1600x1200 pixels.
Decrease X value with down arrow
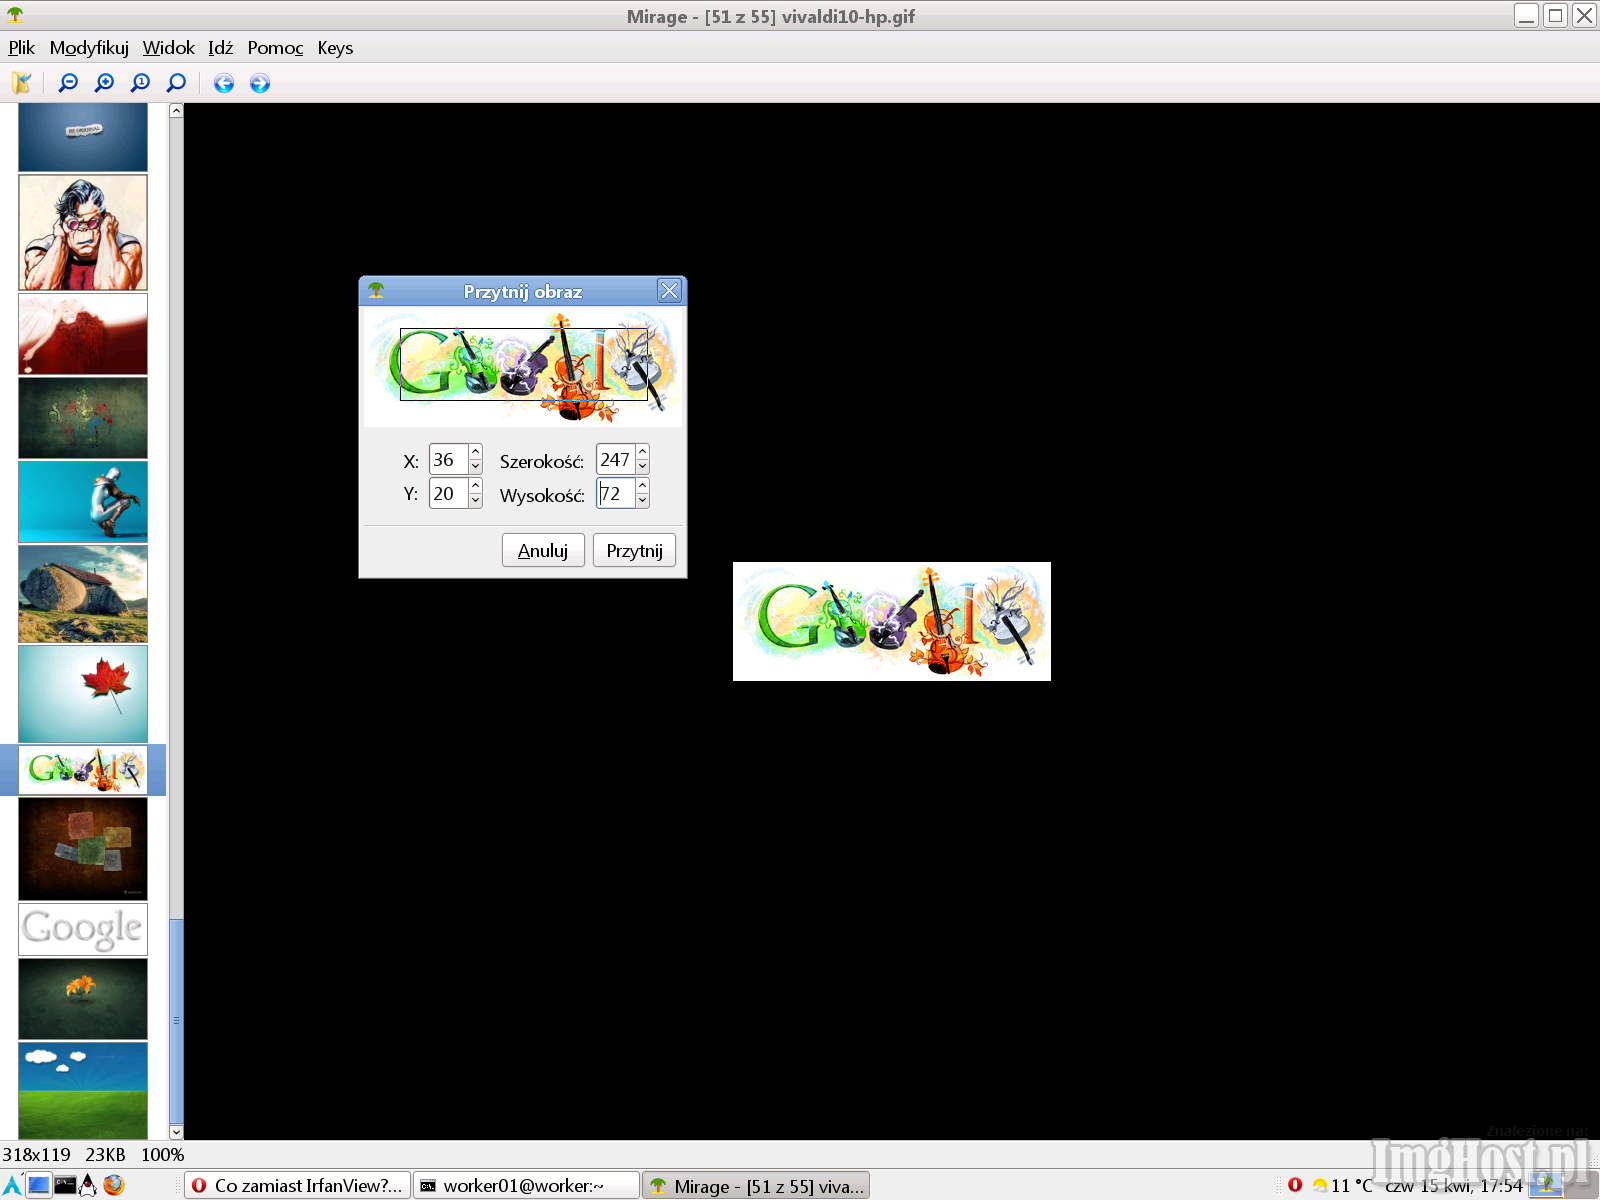[476, 467]
